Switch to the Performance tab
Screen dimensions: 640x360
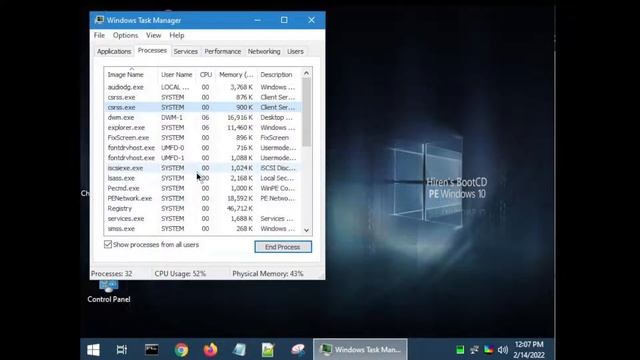222,51
